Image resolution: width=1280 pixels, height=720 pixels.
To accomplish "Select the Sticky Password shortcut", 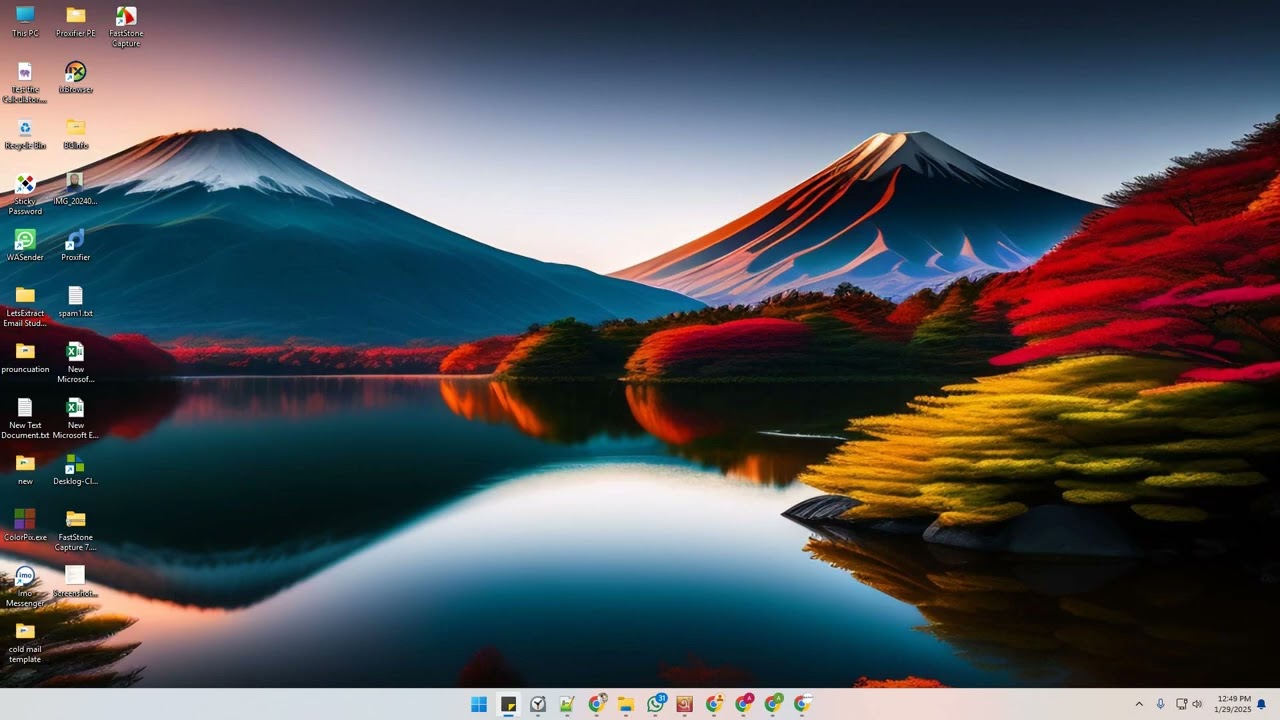I will (25, 194).
